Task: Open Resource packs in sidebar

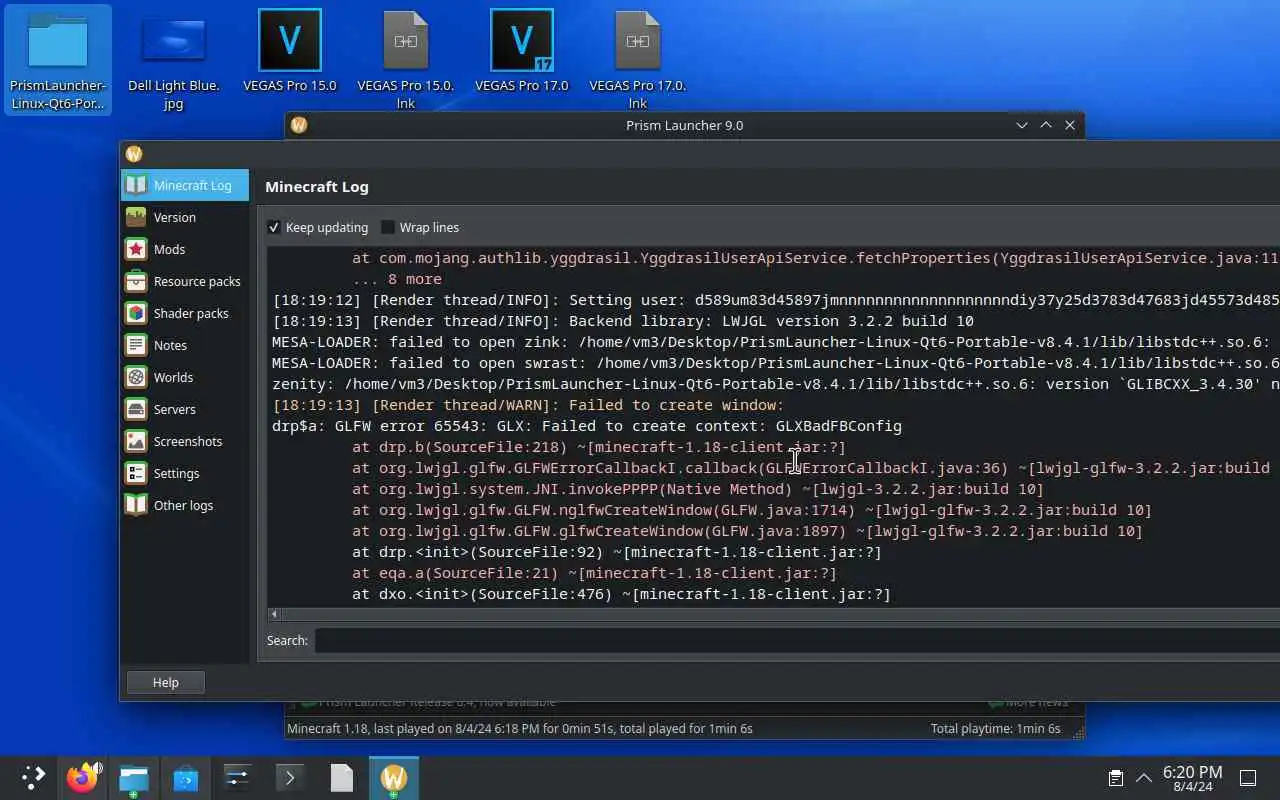Action: 185,281
